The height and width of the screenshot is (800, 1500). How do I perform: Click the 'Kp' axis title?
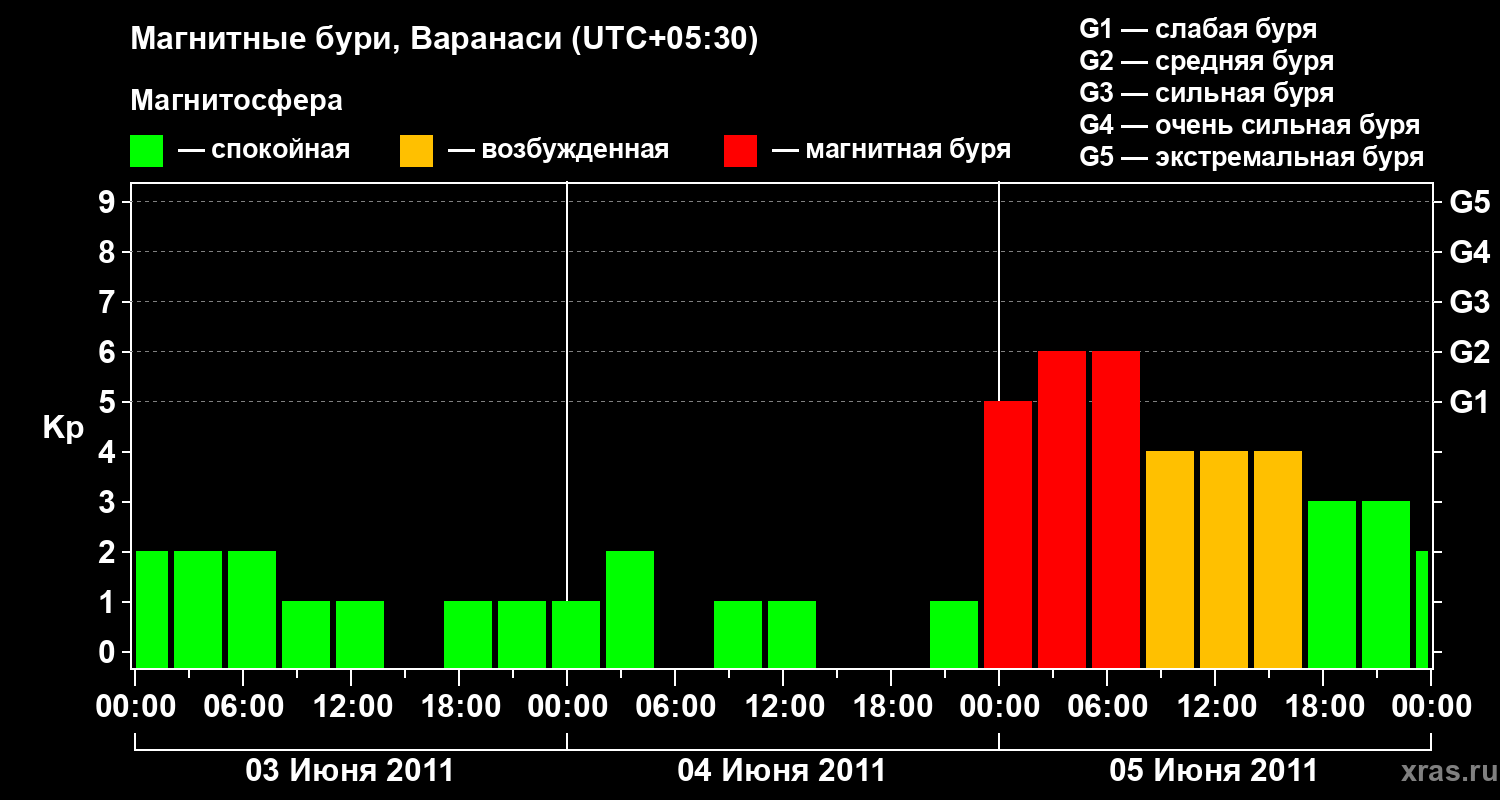(x=63, y=427)
